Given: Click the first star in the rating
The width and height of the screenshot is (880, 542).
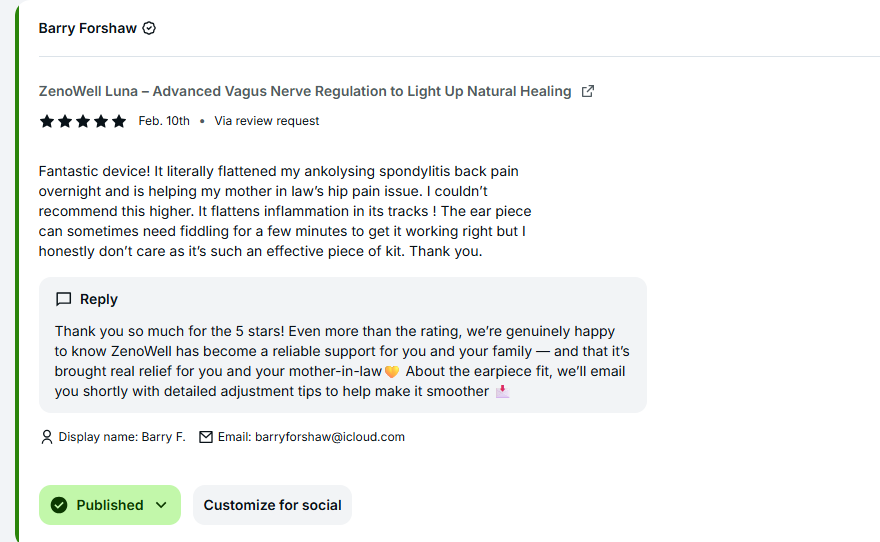Looking at the screenshot, I should tap(46, 121).
